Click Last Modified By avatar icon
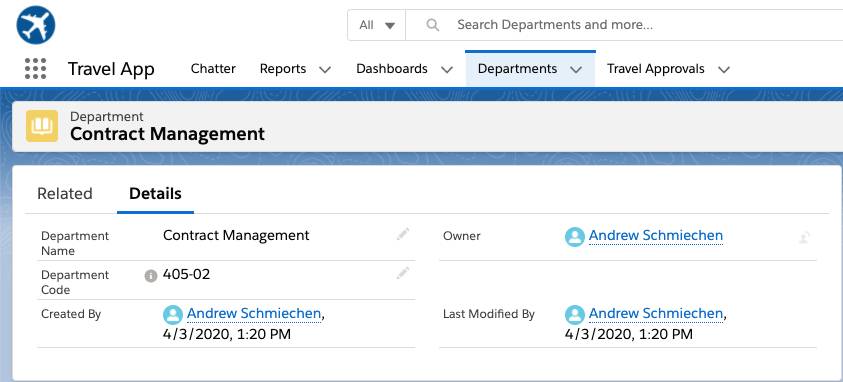The width and height of the screenshot is (843, 382). tap(575, 315)
